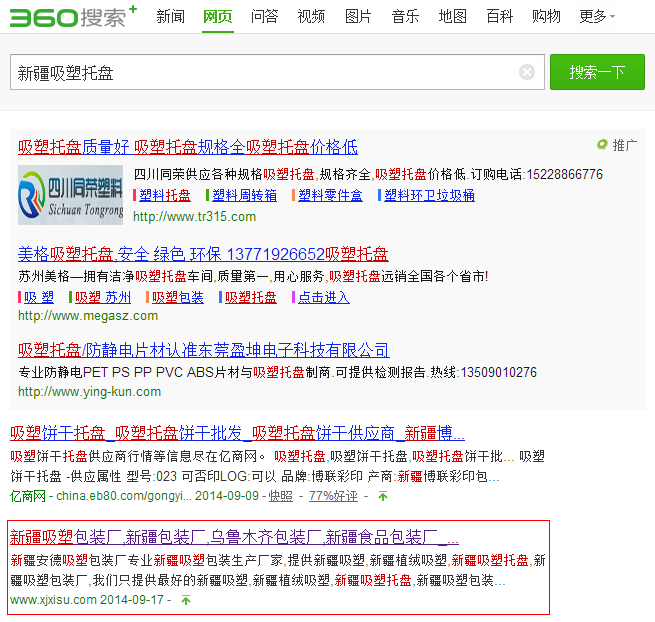Click the 点击进入 sublink

pos(324,297)
